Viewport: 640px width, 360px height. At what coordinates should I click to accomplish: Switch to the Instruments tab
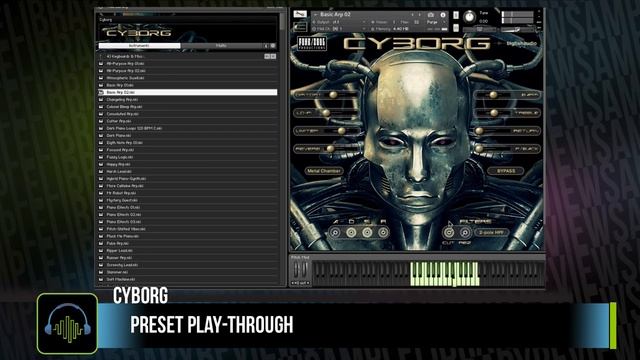pos(139,46)
